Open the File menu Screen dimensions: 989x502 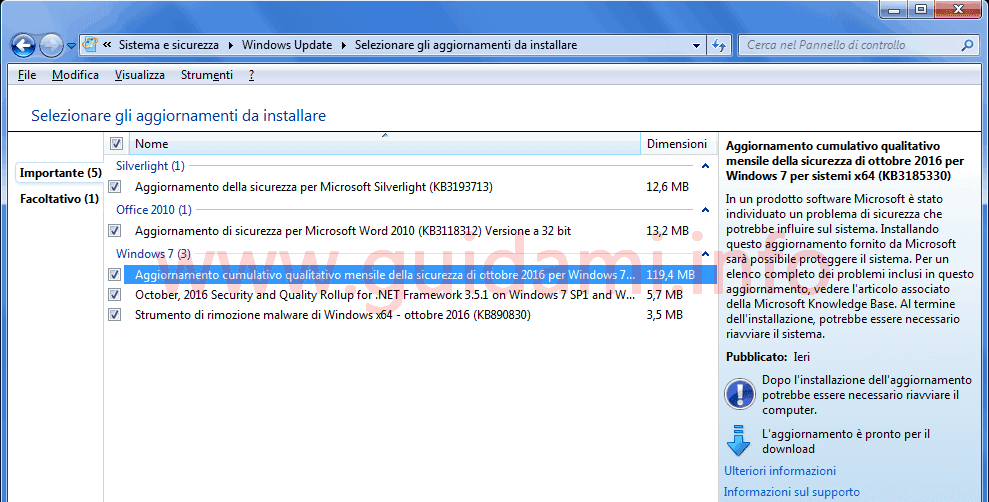[x=26, y=75]
